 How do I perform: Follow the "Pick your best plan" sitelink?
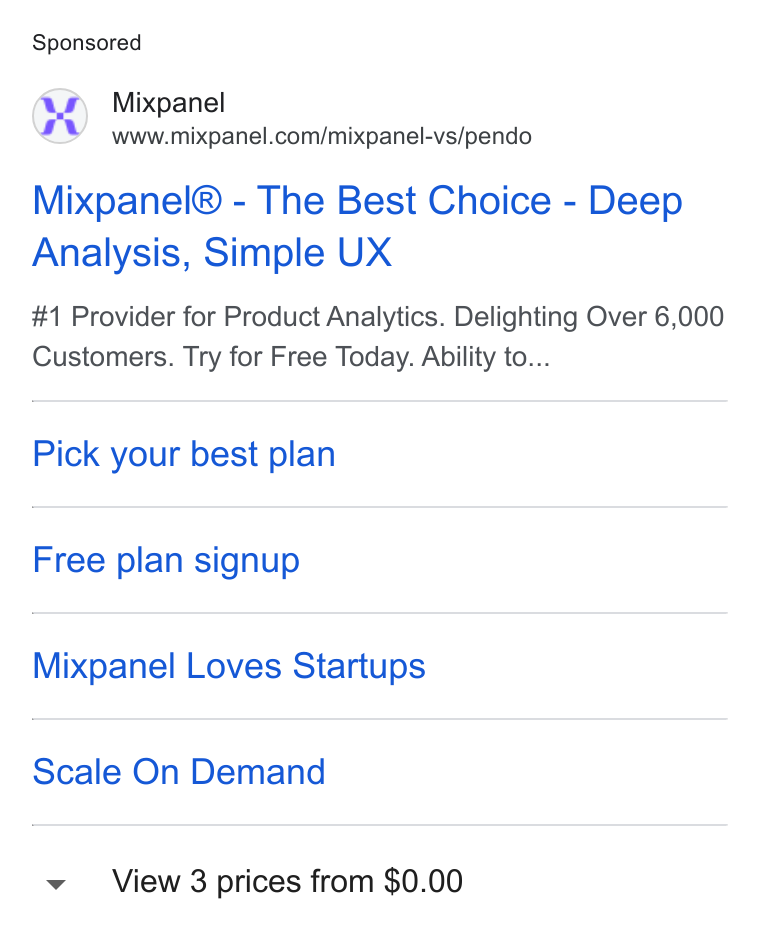point(184,454)
